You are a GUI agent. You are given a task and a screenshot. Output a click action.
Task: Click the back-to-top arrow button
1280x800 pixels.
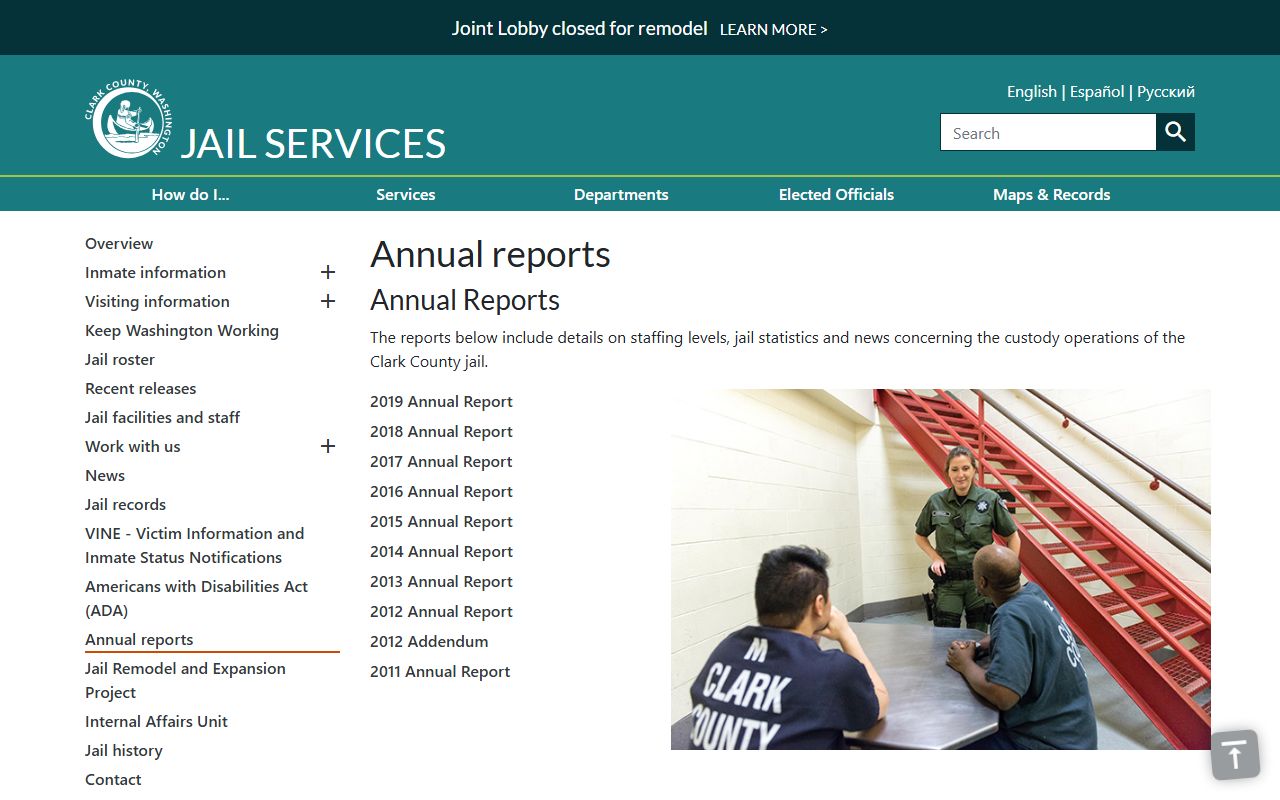[1235, 755]
